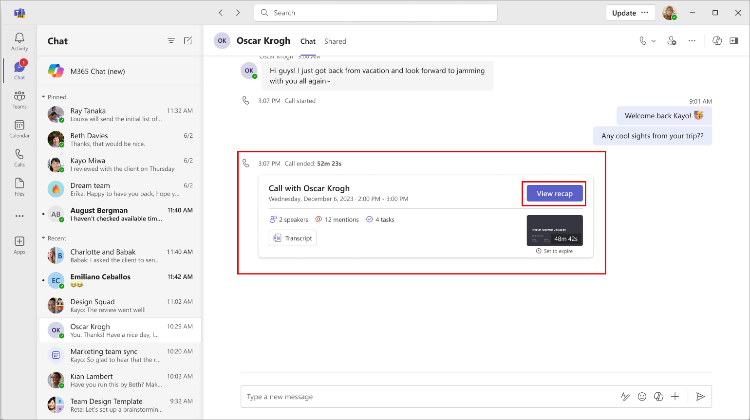Click the 12 mentions label
Image resolution: width=750 pixels, height=420 pixels.
[337, 220]
